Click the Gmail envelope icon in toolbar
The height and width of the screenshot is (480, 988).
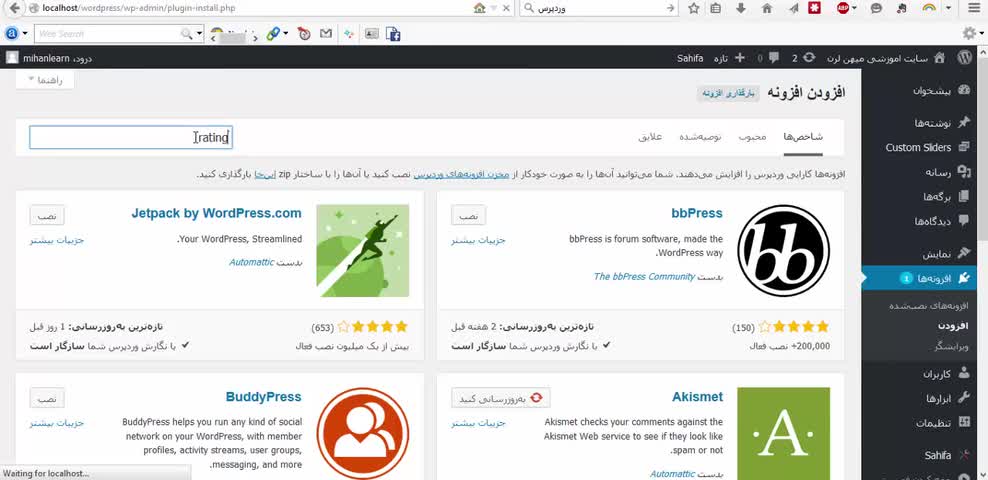(x=326, y=33)
